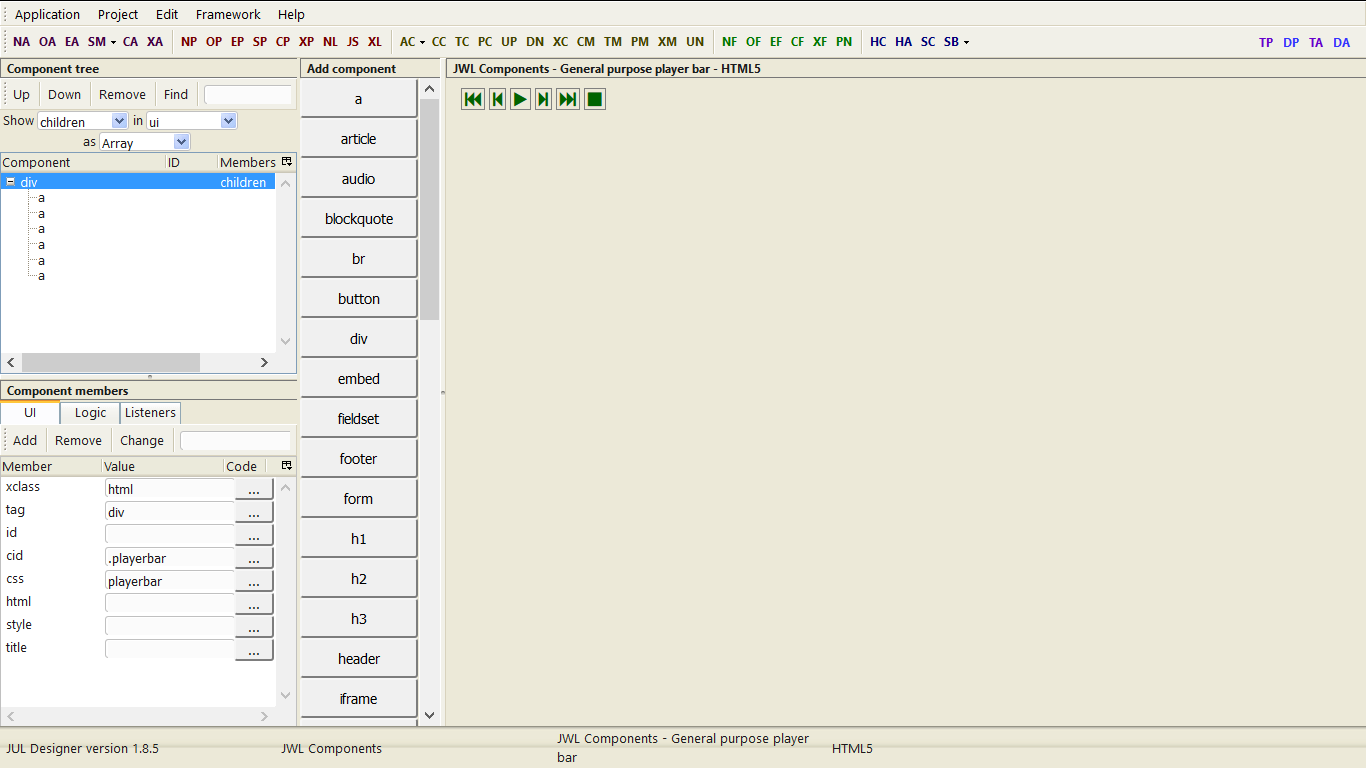Open the Show dropdown set to children
The height and width of the screenshot is (768, 1366).
coord(81,120)
